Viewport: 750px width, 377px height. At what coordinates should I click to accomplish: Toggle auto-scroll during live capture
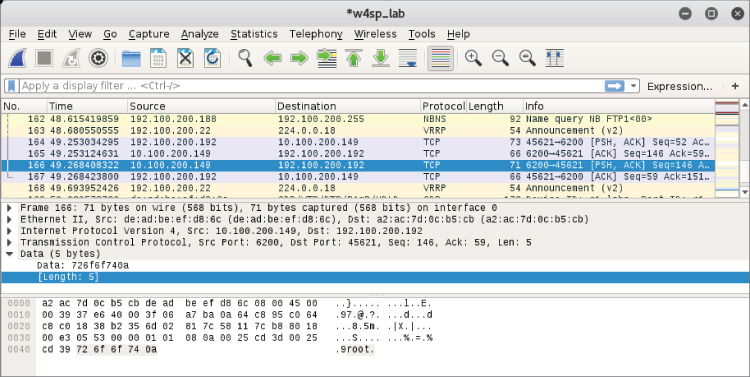[408, 58]
